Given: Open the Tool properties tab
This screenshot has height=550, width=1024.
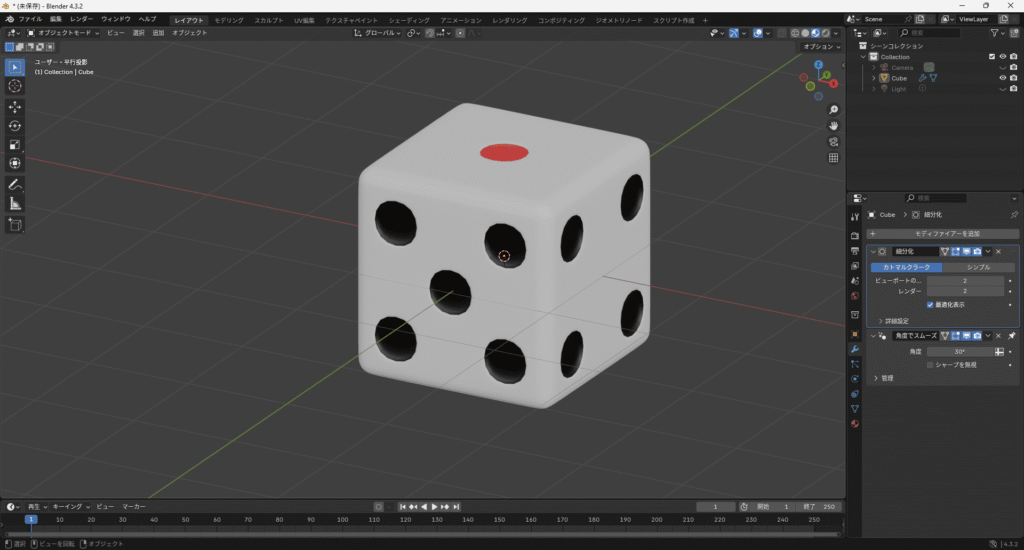Looking at the screenshot, I should [854, 217].
